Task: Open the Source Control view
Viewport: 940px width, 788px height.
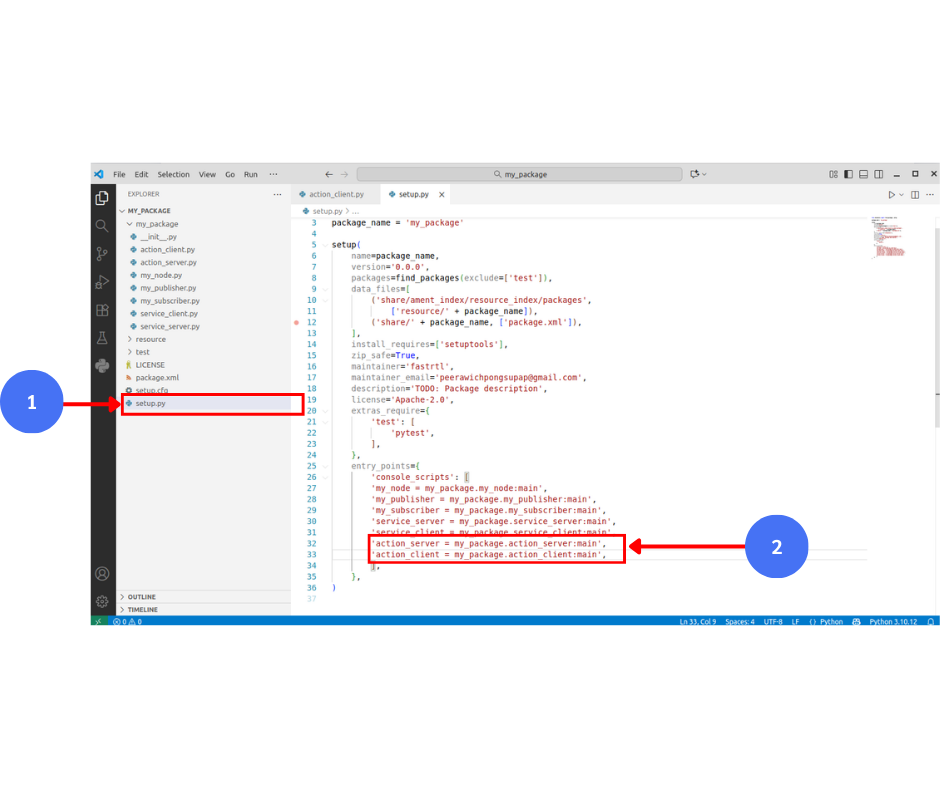Action: 102,254
